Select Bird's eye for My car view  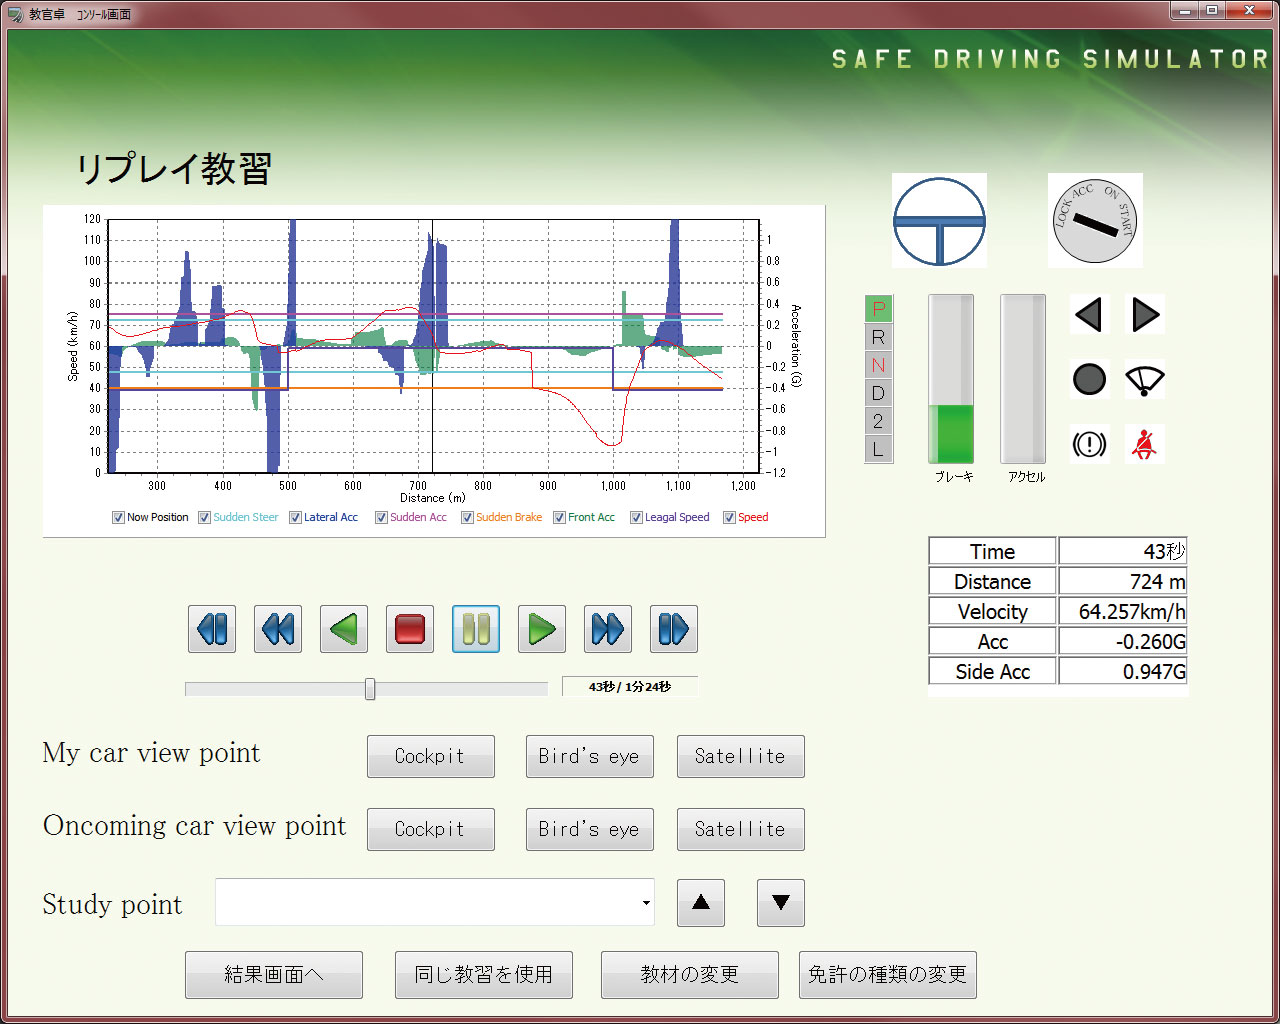pos(589,756)
